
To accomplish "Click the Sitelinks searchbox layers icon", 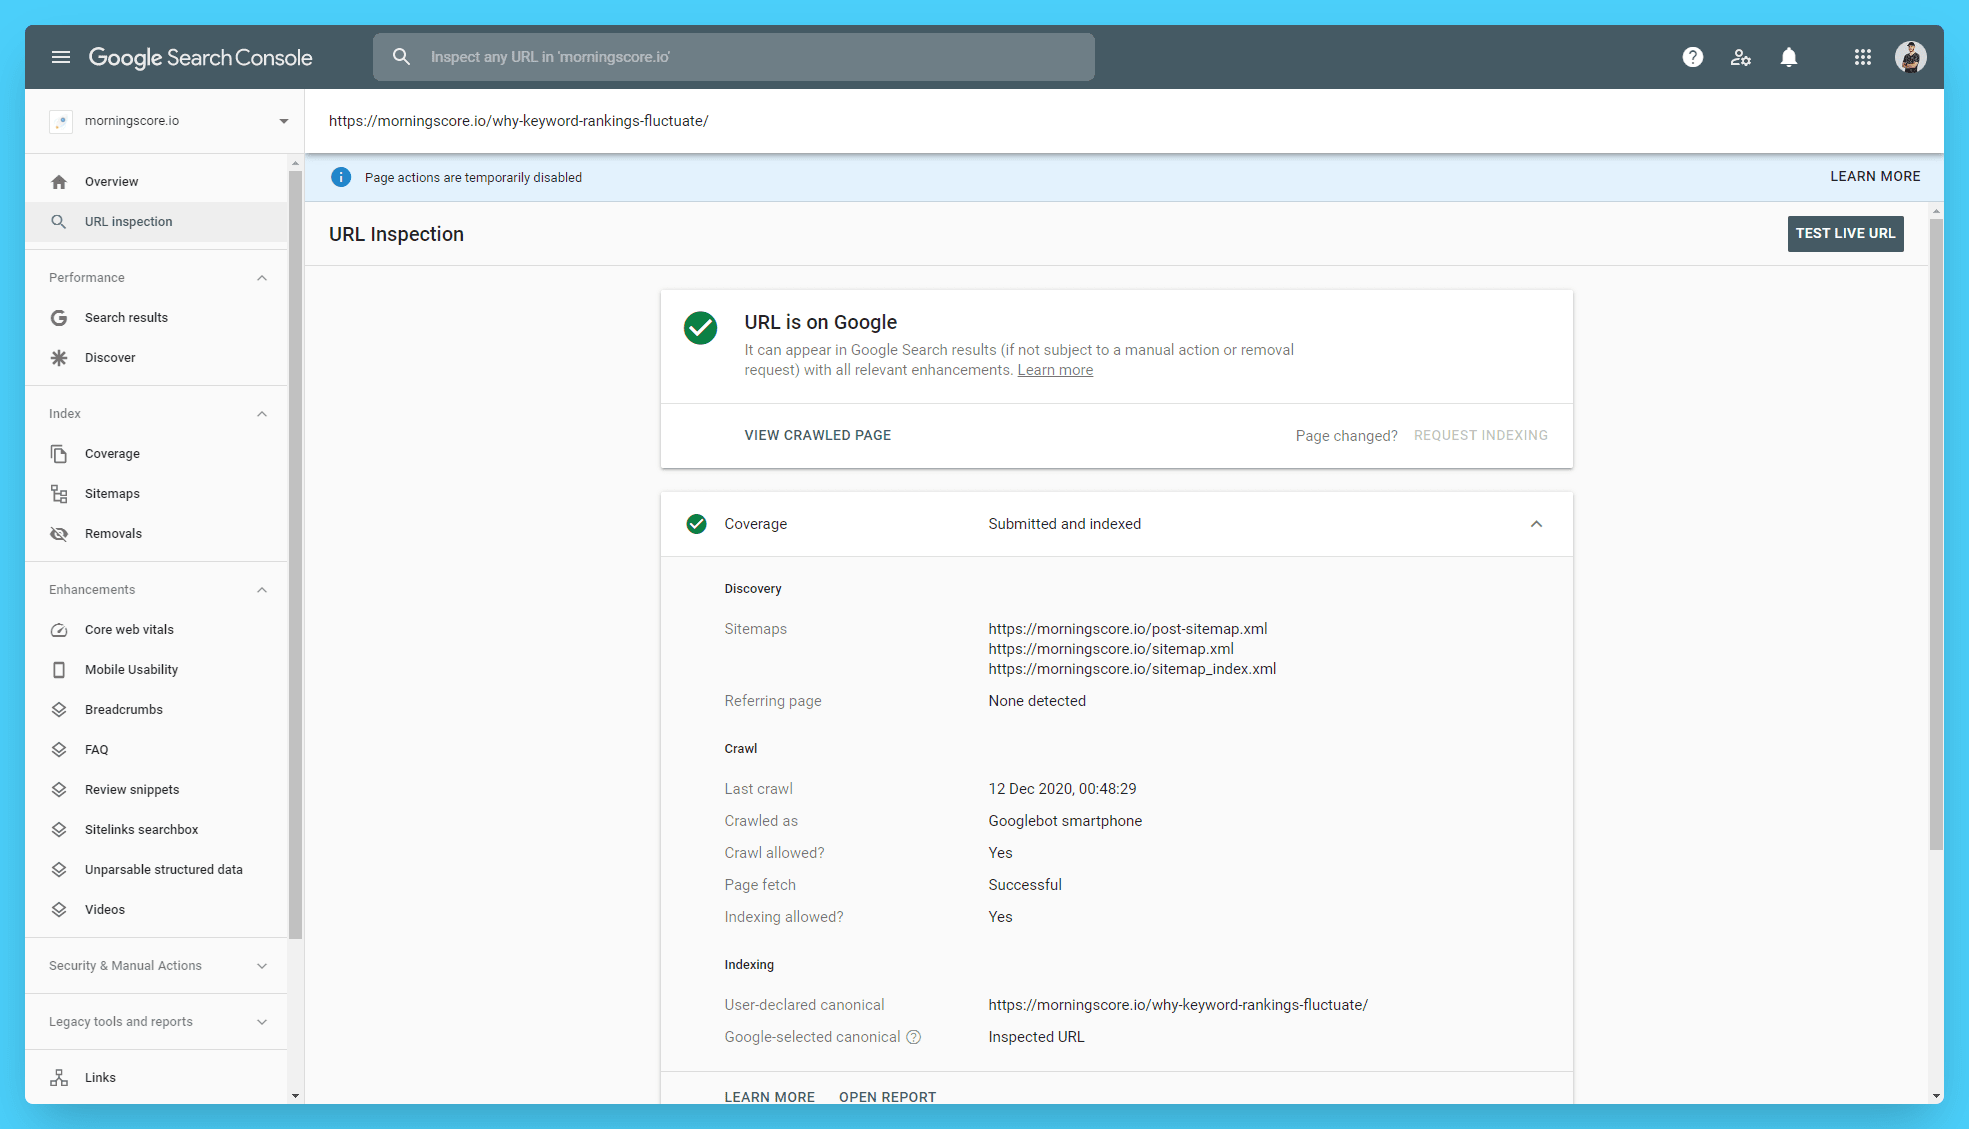I will (59, 830).
